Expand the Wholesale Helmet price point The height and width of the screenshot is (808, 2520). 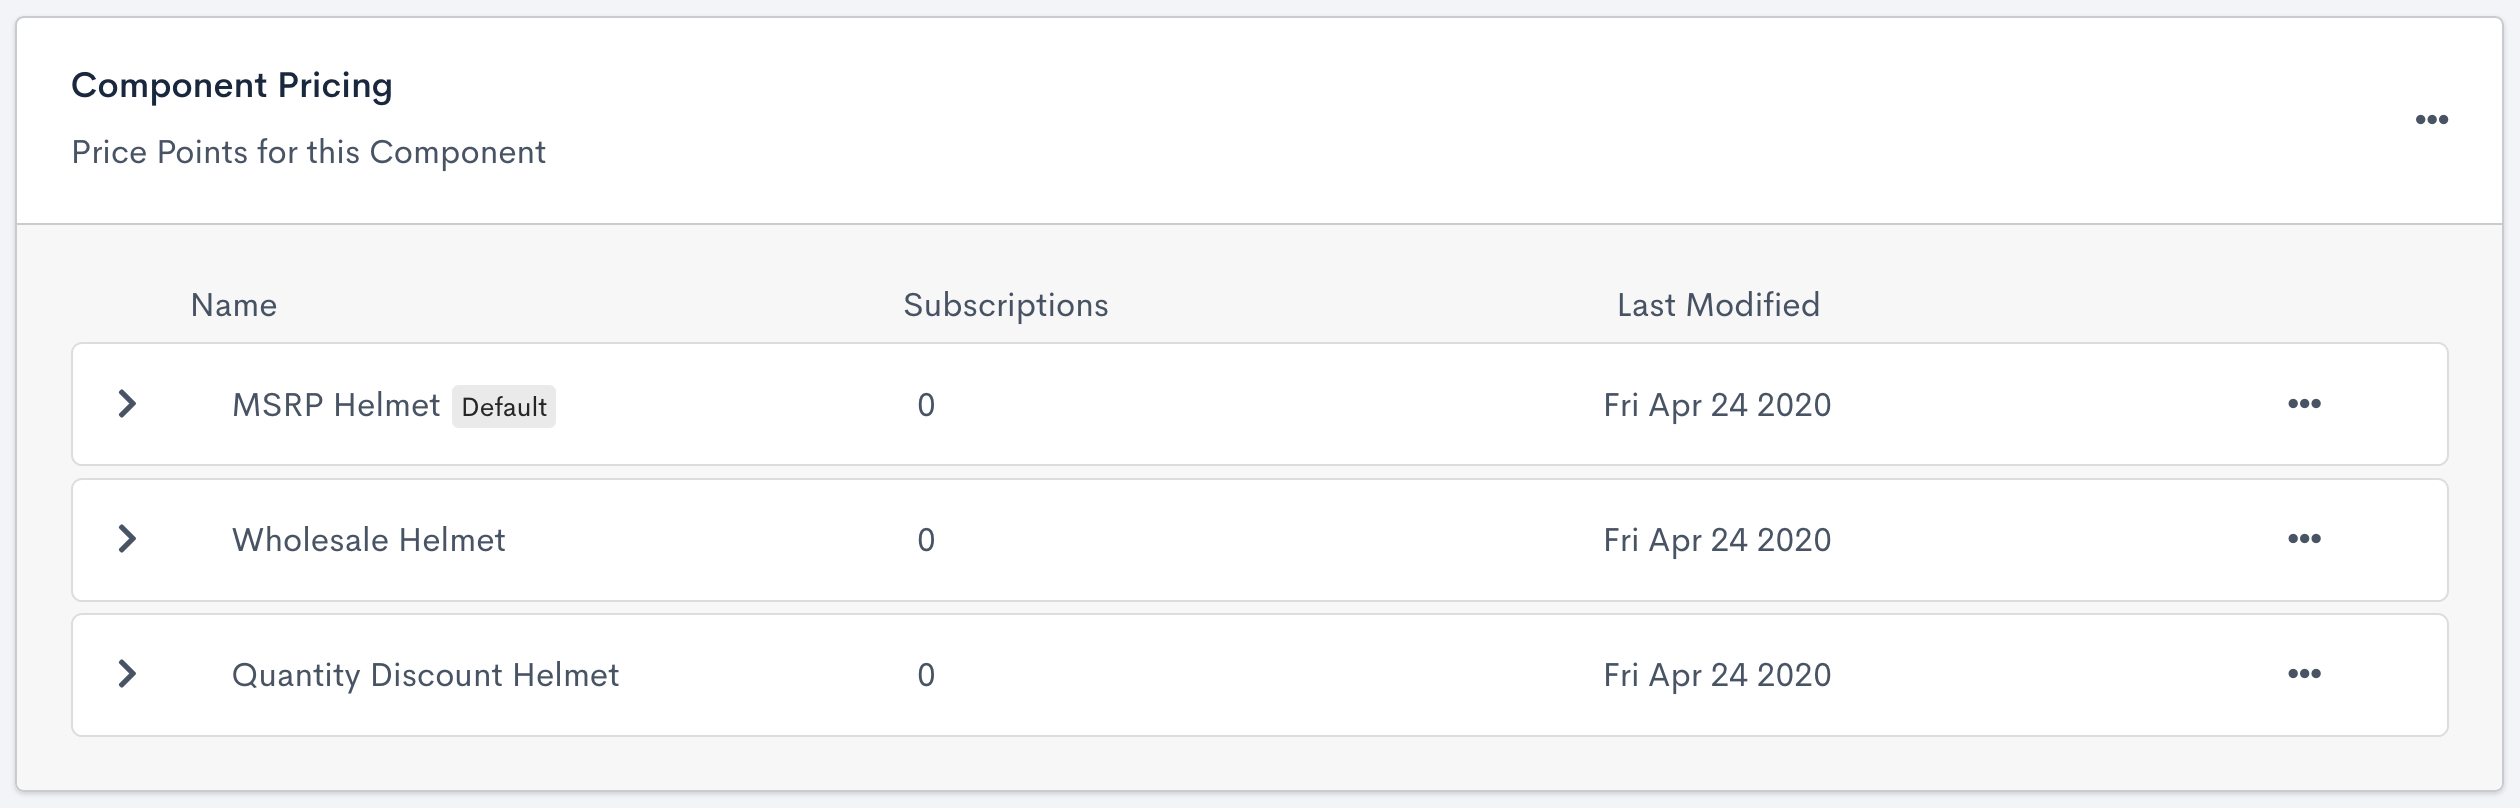coord(127,539)
